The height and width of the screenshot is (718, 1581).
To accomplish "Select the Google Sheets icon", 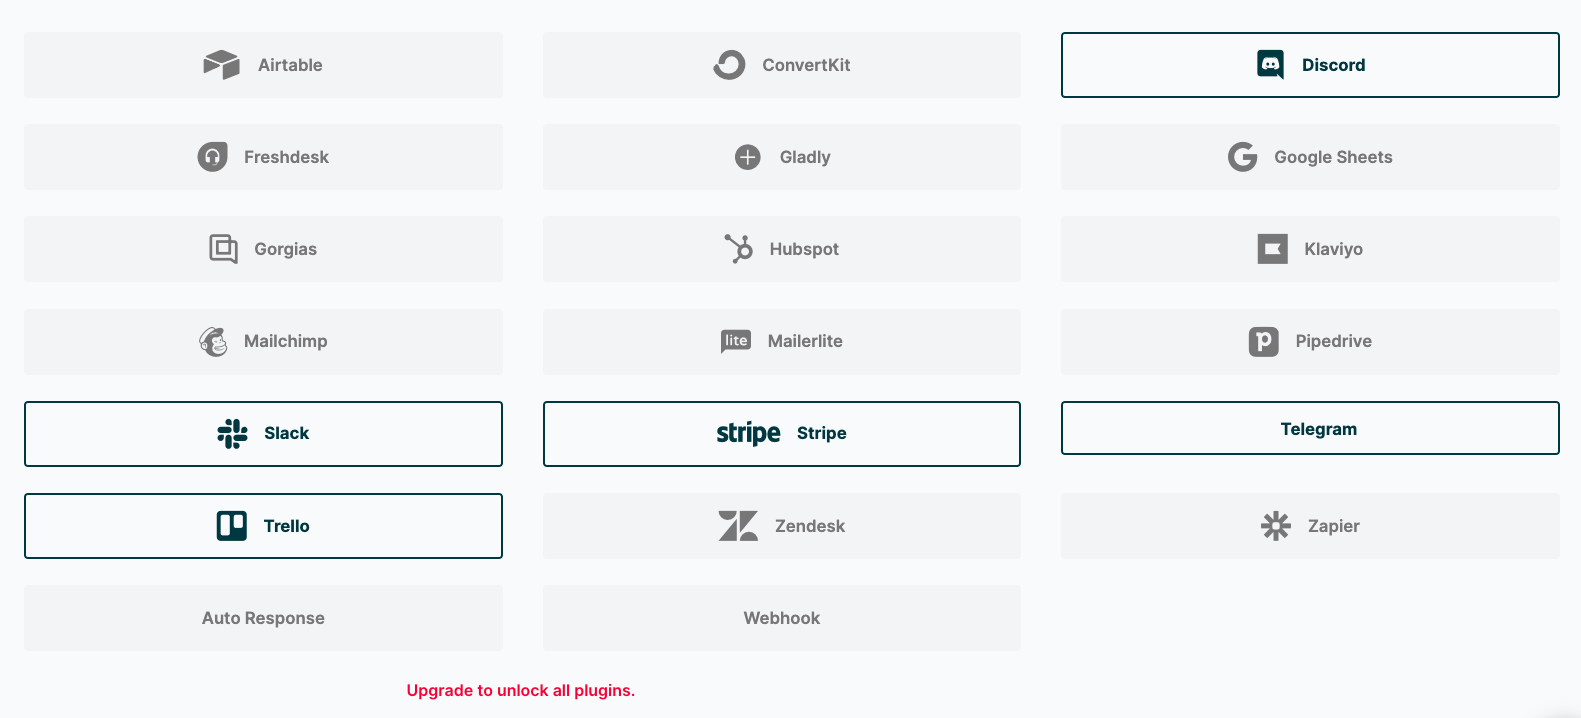I will 1242,157.
